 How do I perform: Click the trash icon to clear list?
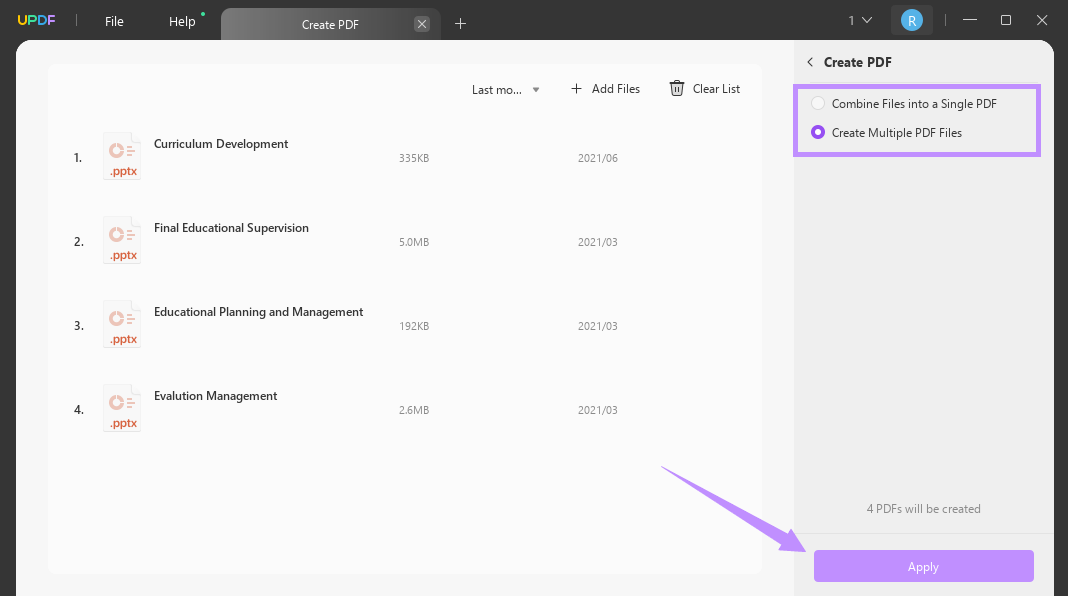click(677, 89)
